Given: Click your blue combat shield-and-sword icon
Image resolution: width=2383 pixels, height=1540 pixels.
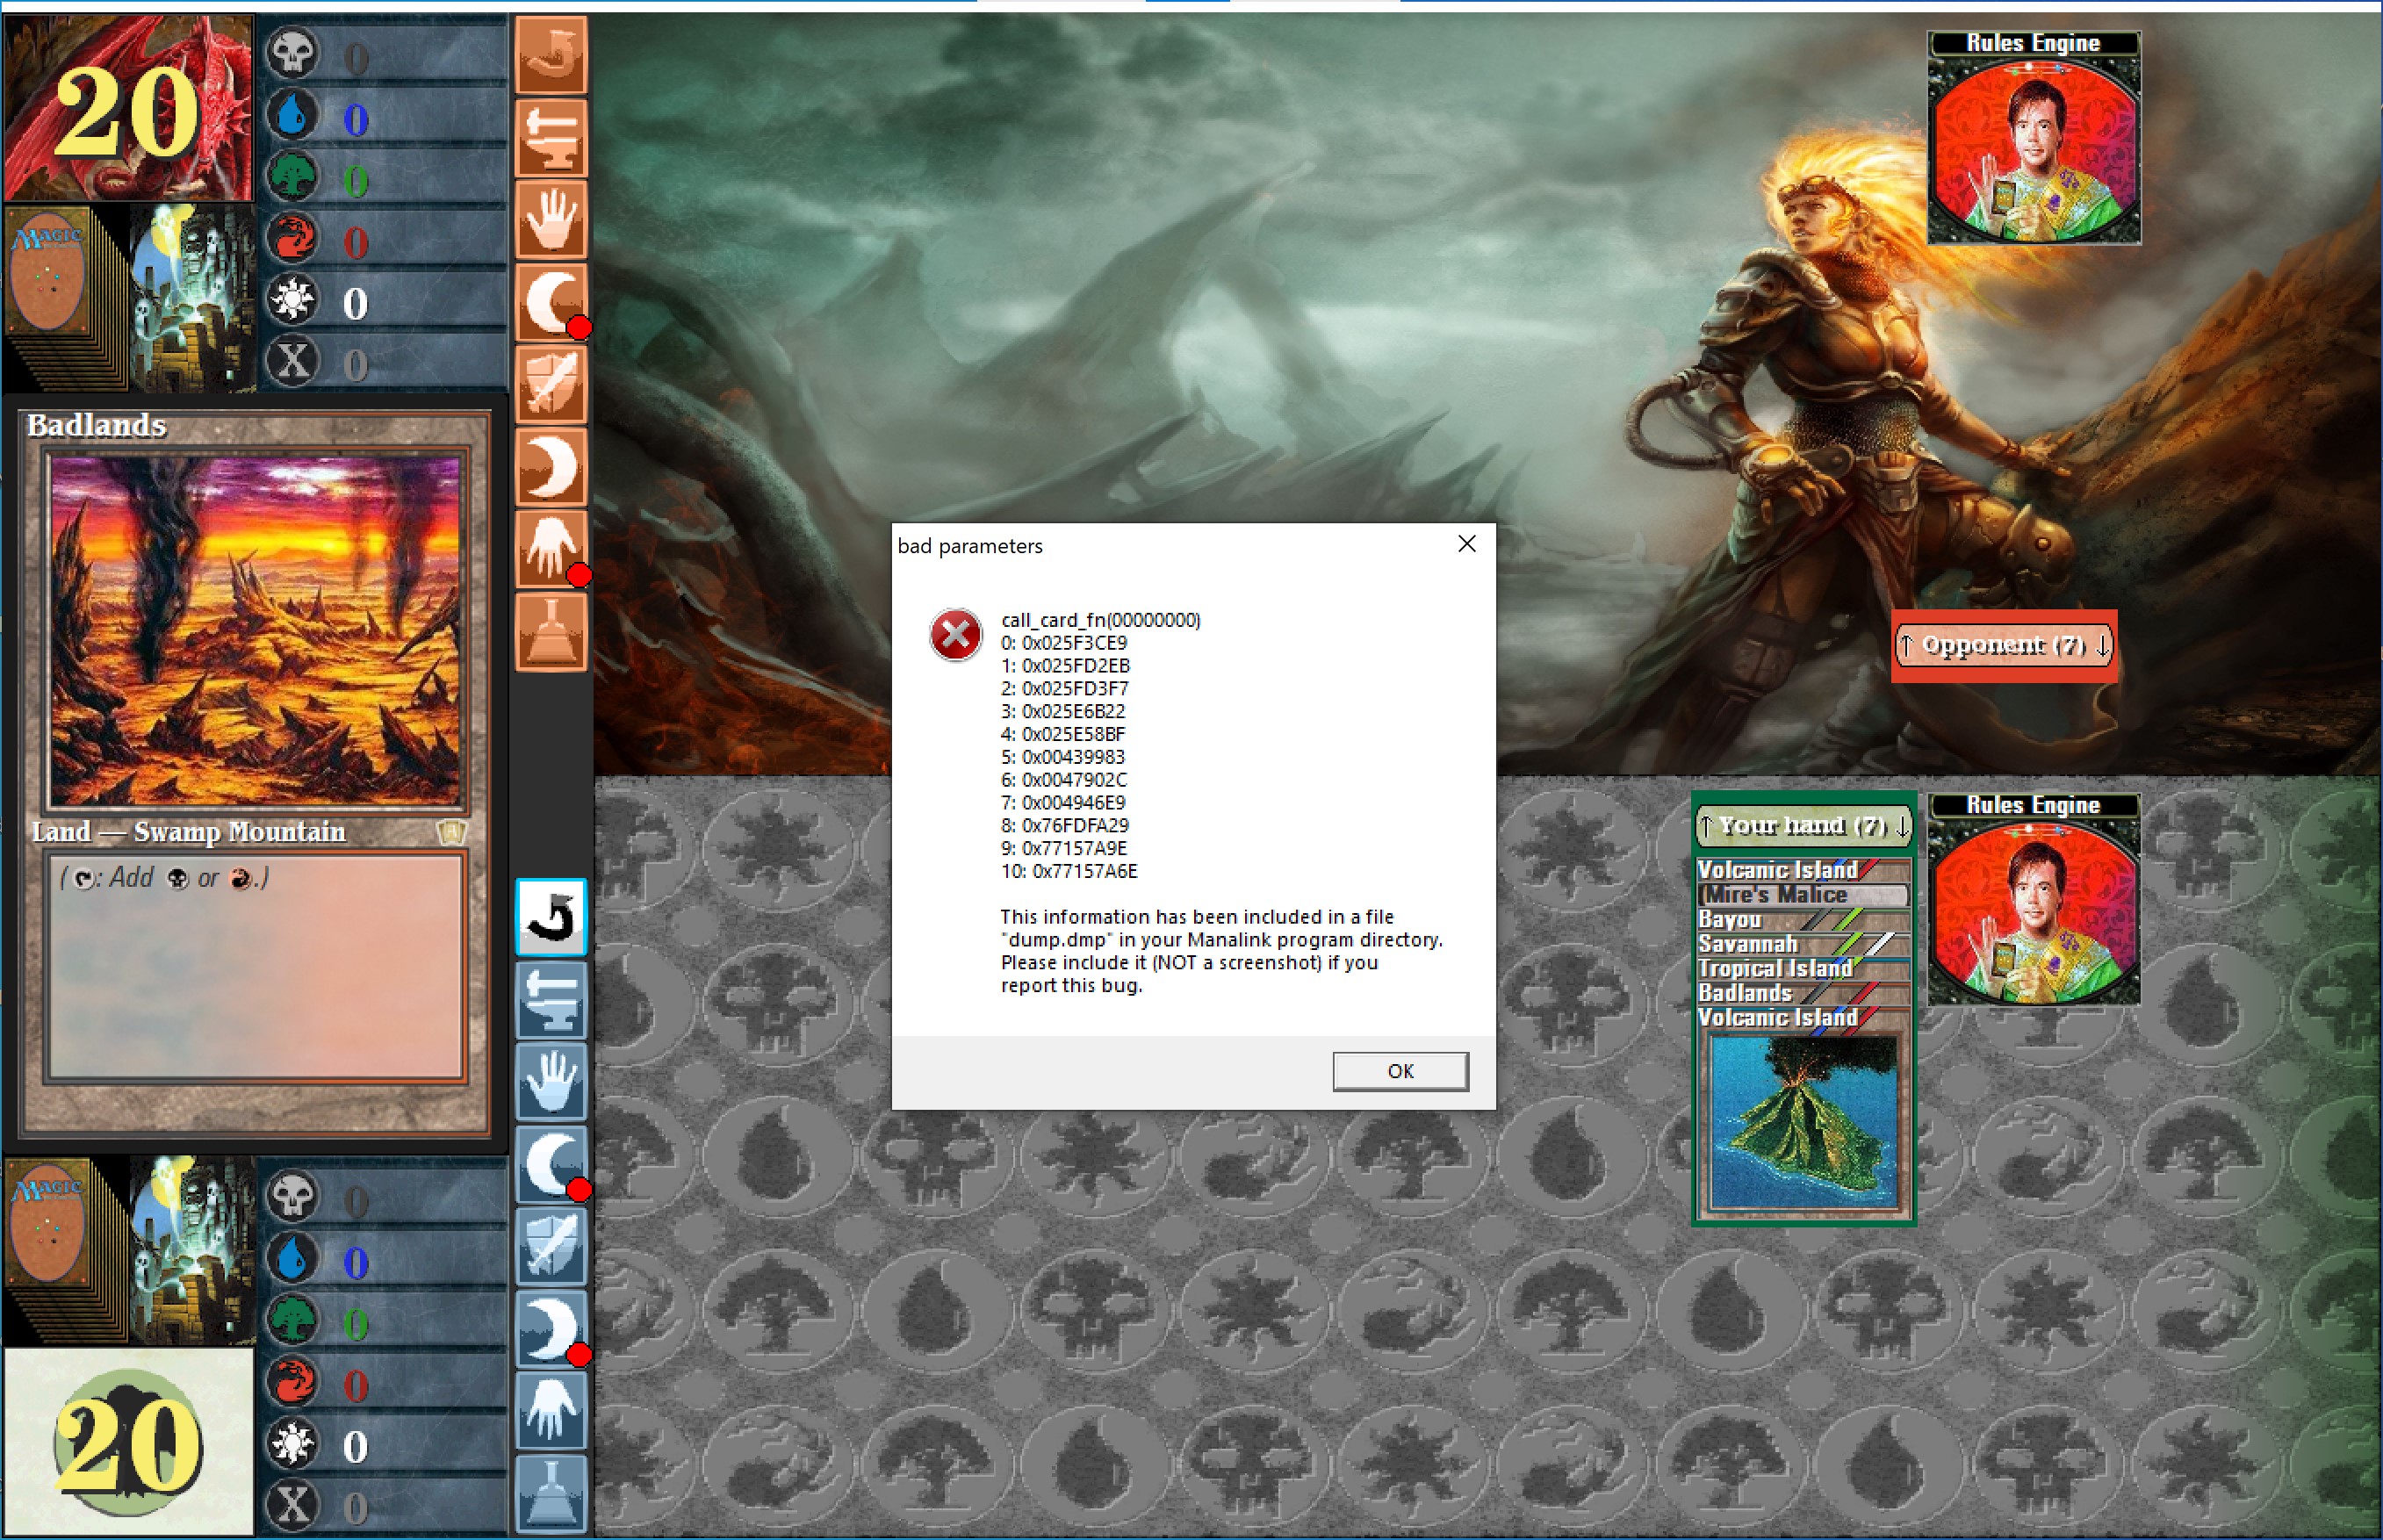Looking at the screenshot, I should tap(551, 1246).
